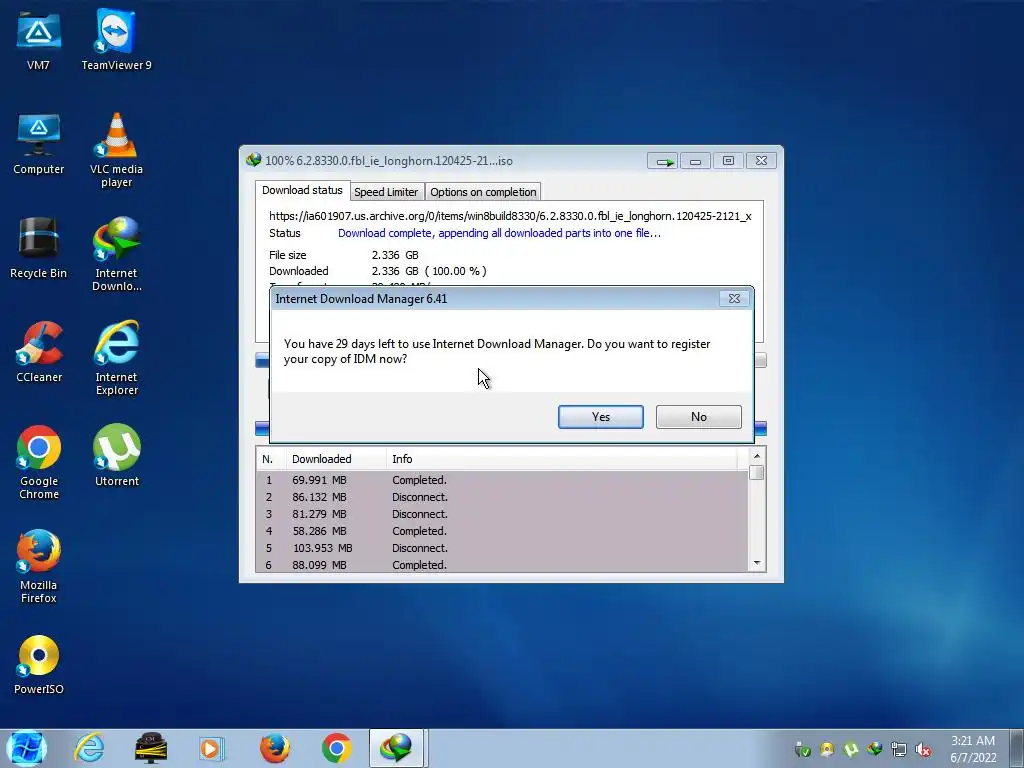Click No in the registration dialog
Screen dimensions: 1024x768
point(699,417)
